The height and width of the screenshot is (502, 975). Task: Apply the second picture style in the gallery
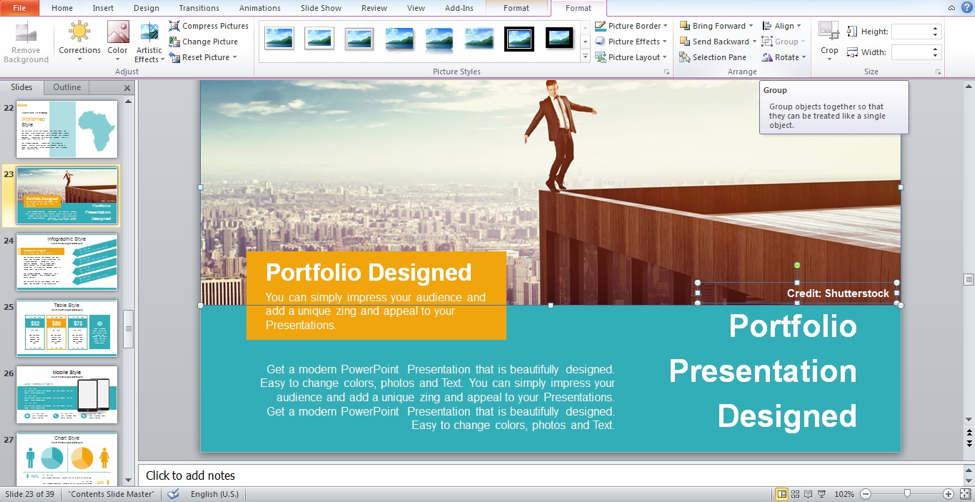319,39
